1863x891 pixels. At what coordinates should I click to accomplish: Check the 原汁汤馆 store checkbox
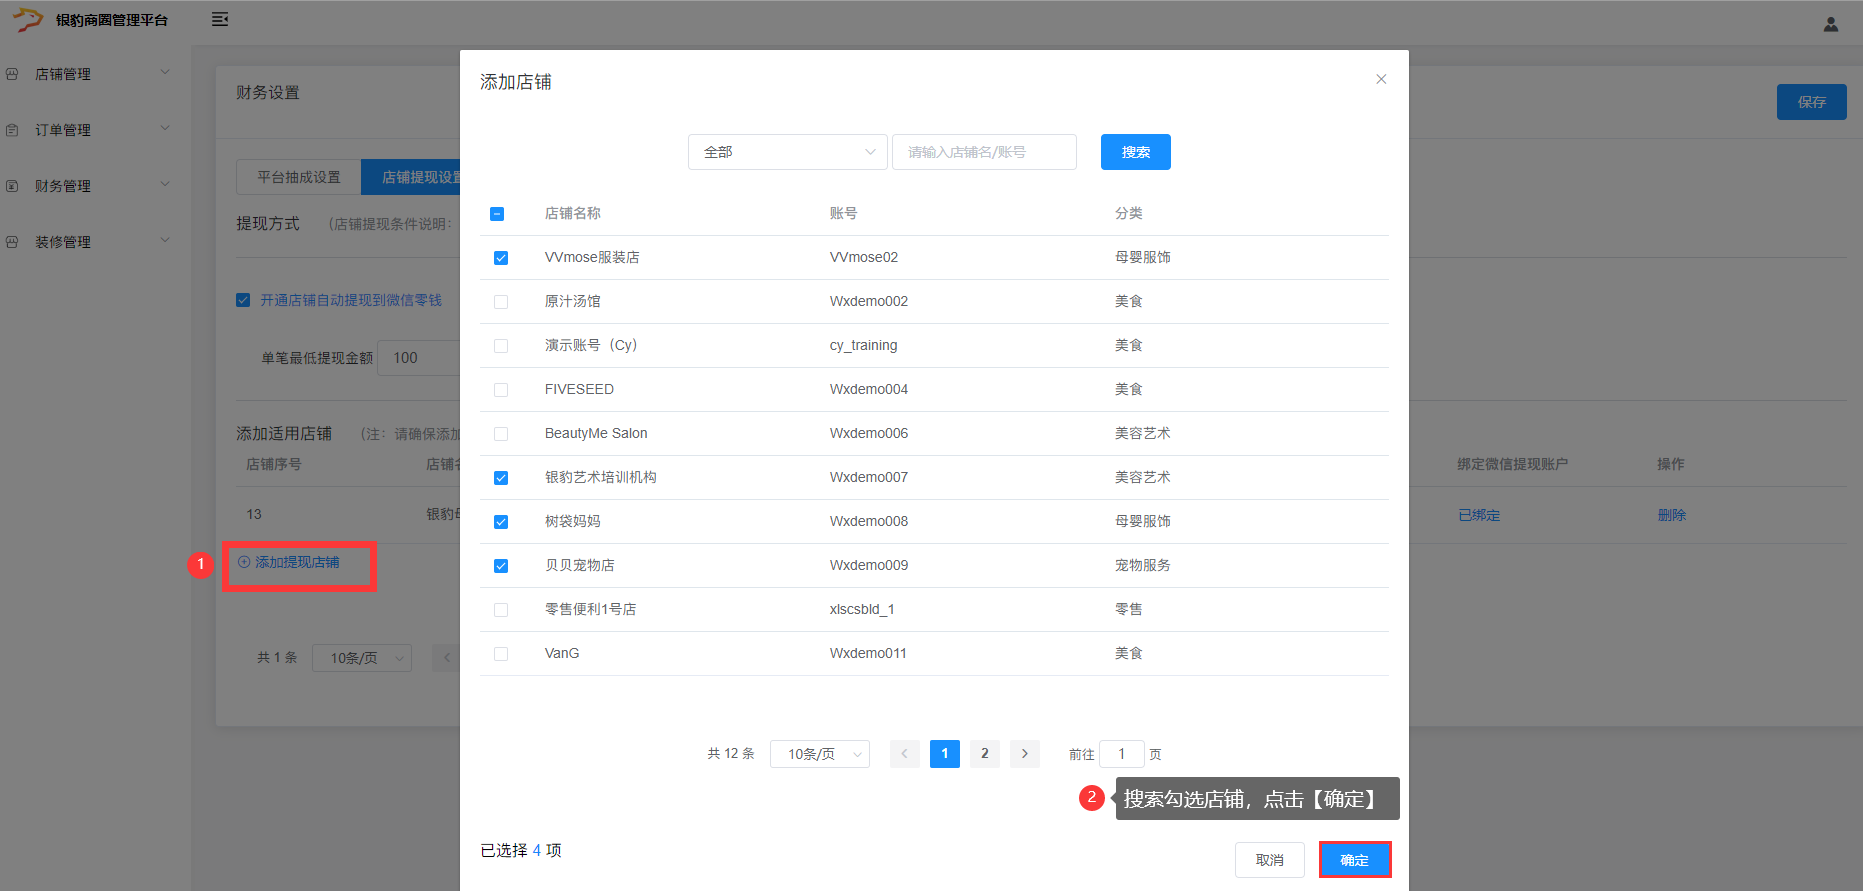point(501,302)
